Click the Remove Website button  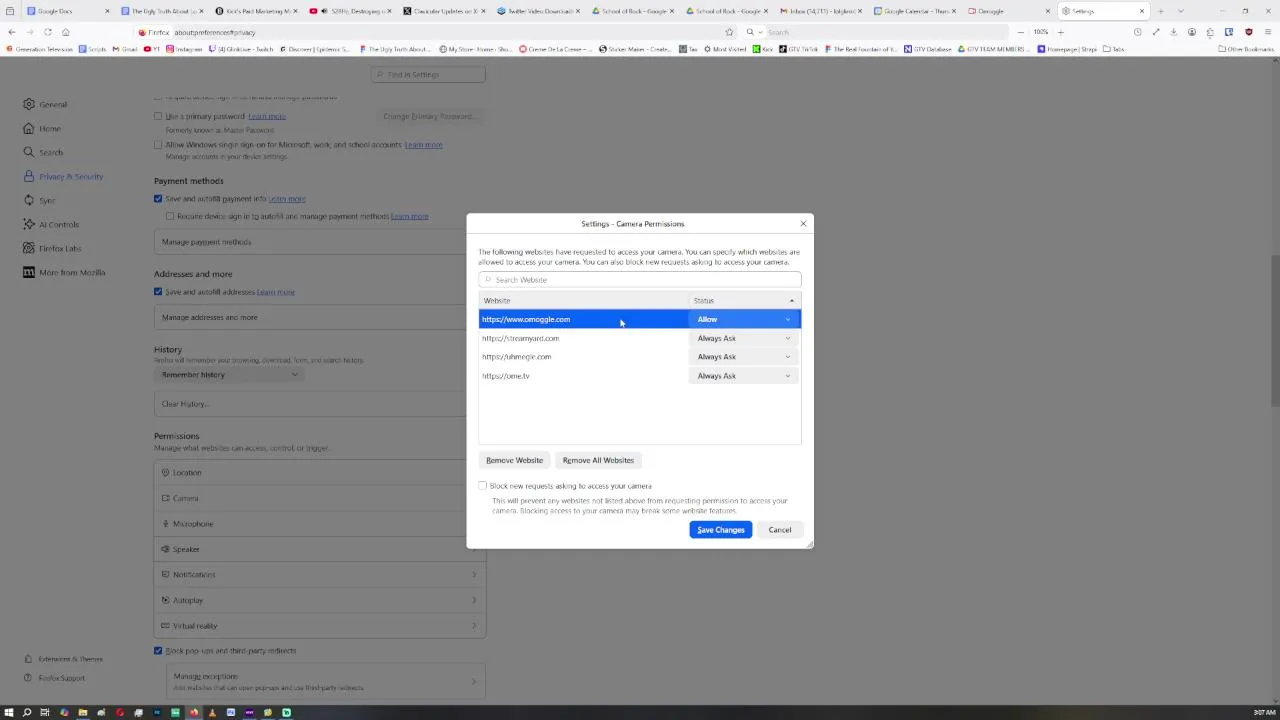(514, 460)
